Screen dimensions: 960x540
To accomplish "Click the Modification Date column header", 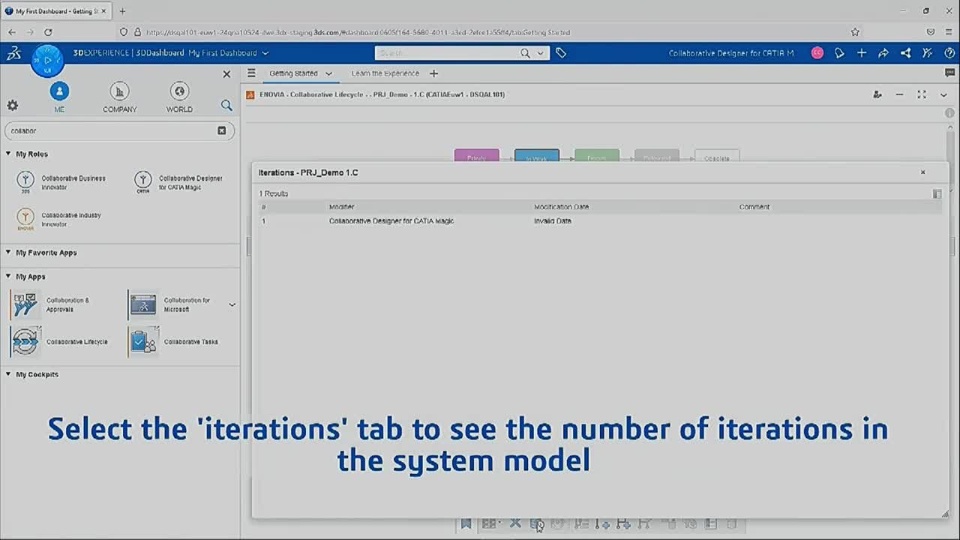I will point(561,207).
